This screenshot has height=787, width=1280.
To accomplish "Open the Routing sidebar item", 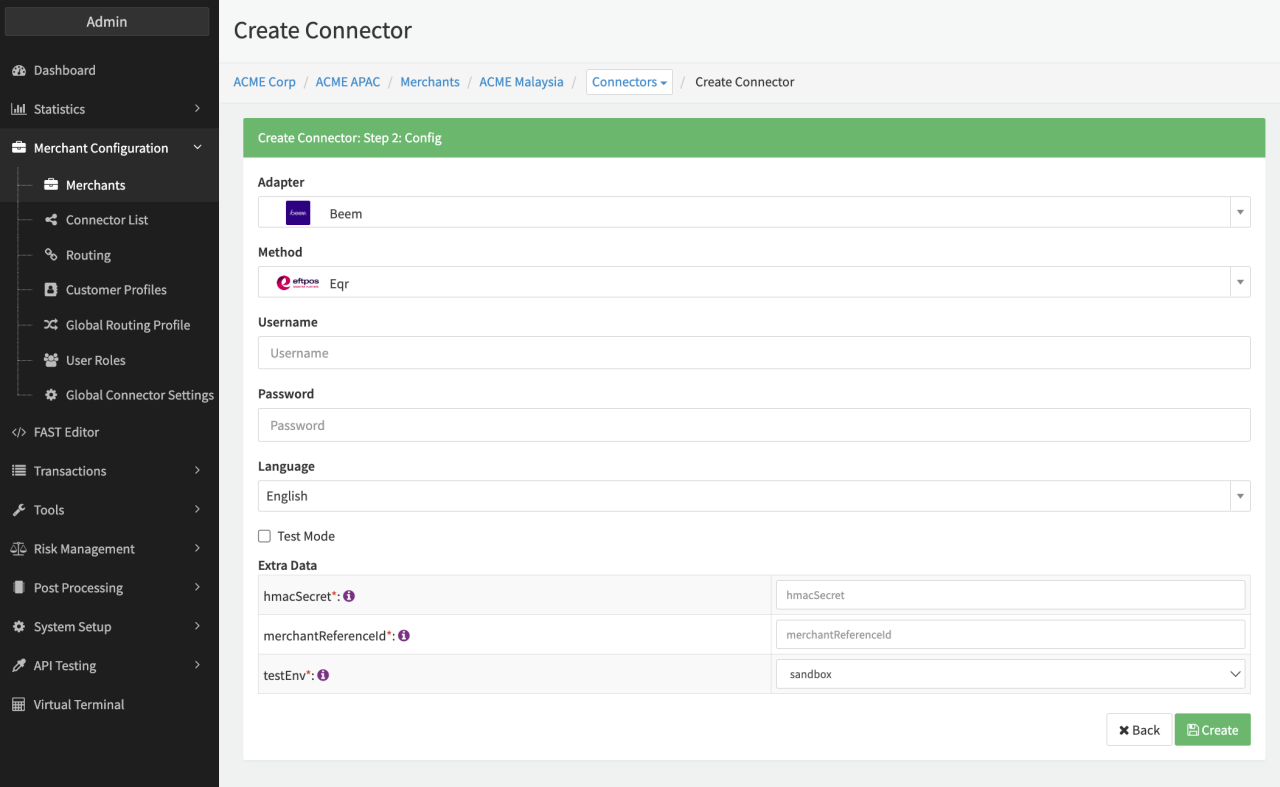I will coord(88,255).
